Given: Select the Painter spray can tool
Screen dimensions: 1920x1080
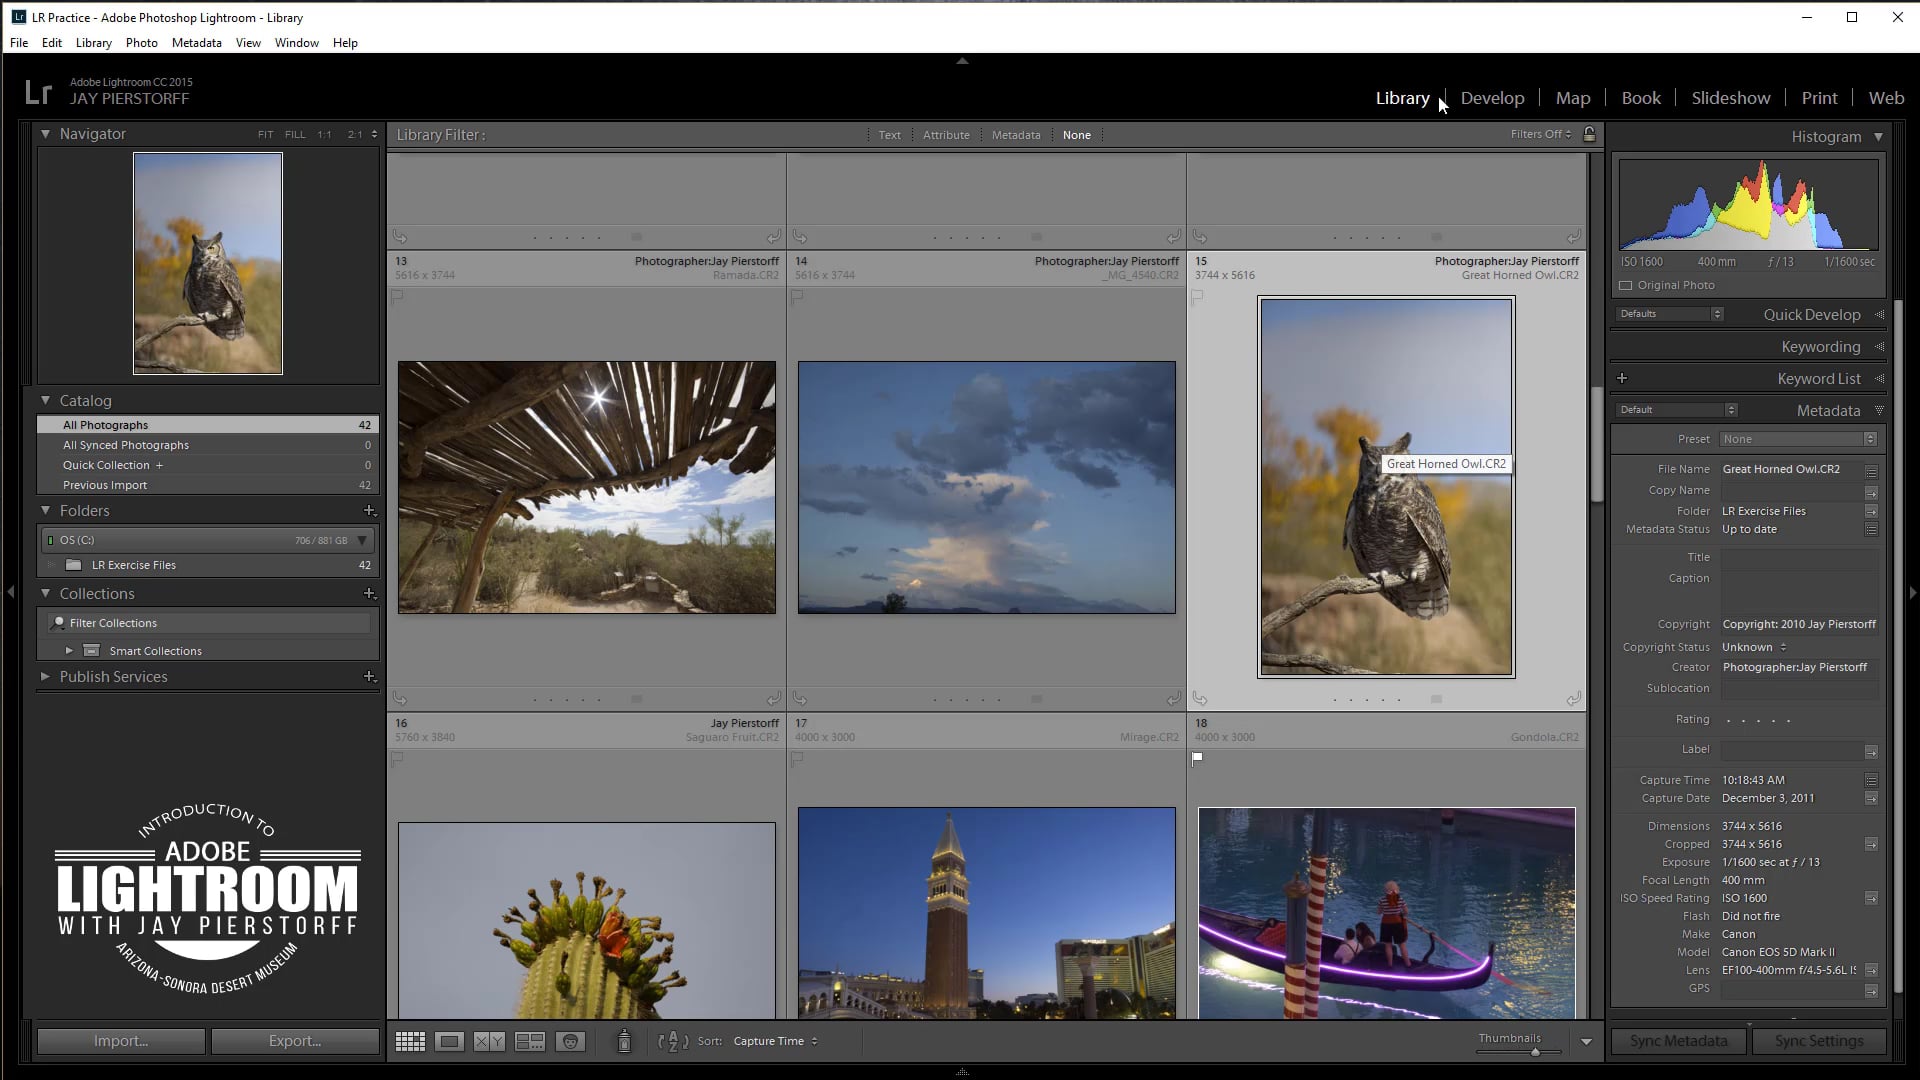Looking at the screenshot, I should 624,1041.
